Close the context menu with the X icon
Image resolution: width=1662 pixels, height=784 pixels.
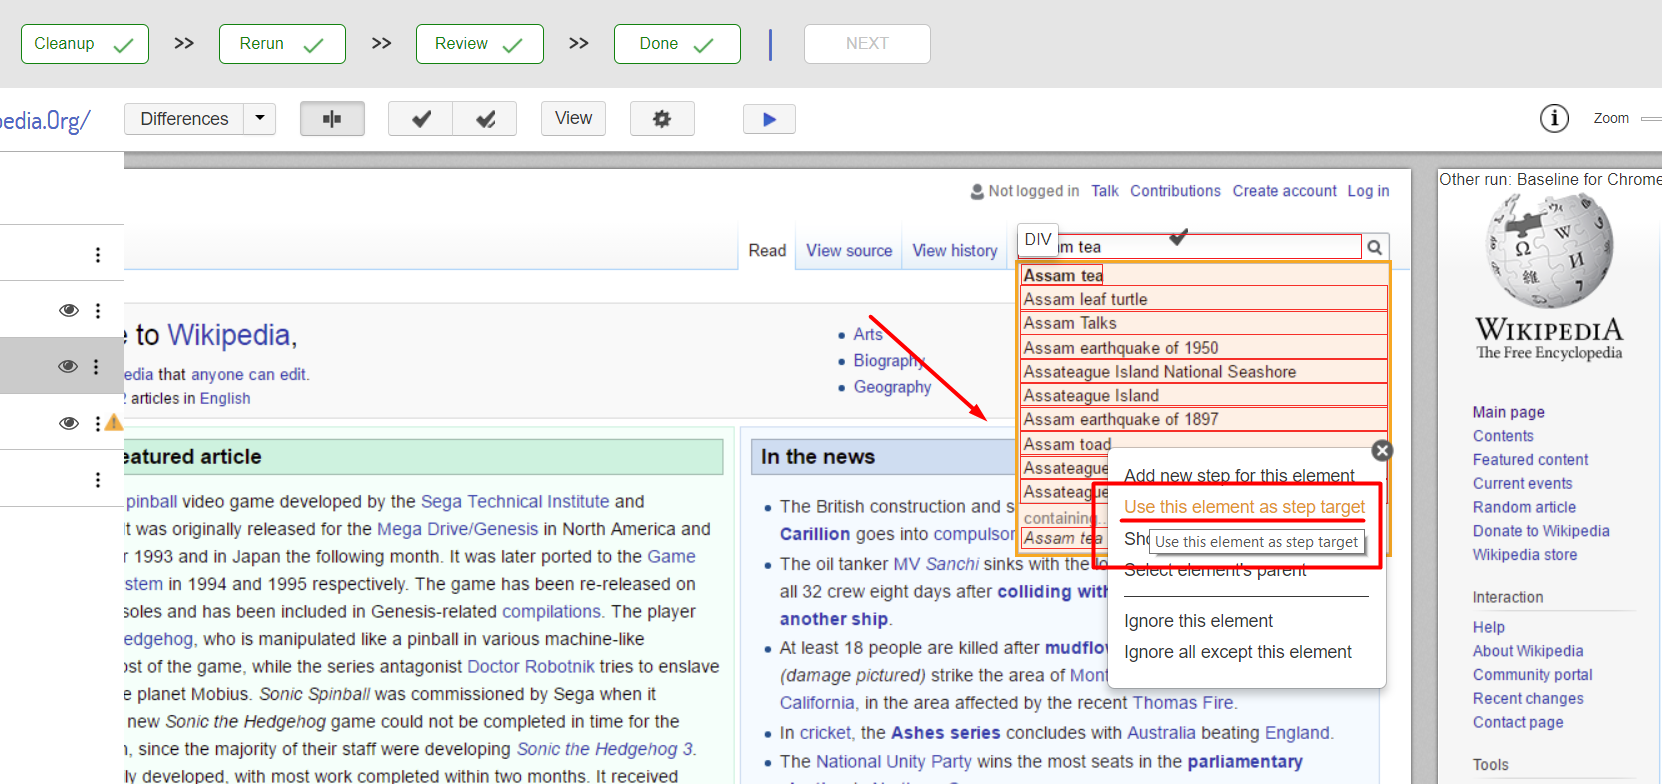tap(1382, 450)
